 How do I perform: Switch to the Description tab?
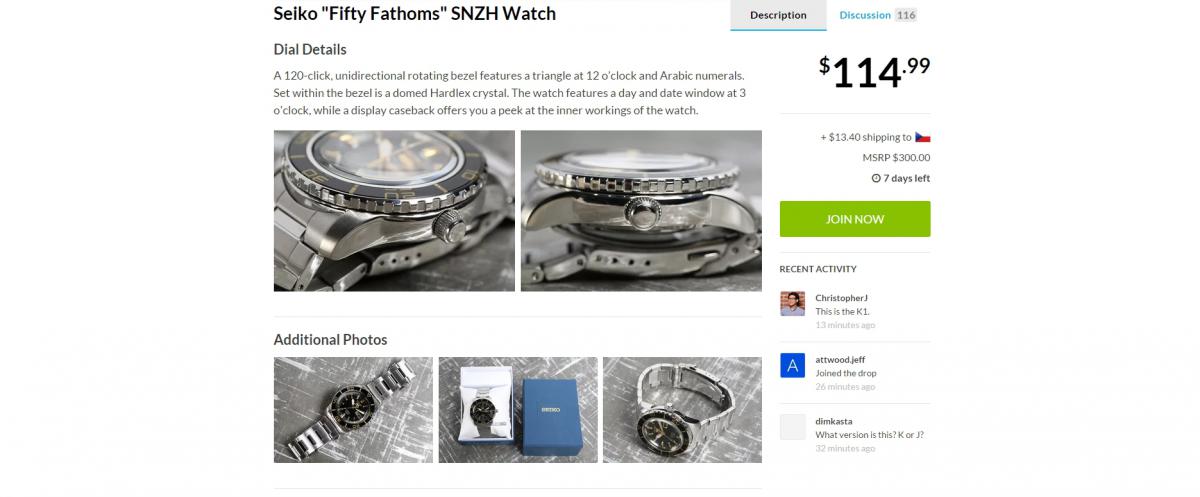778,15
